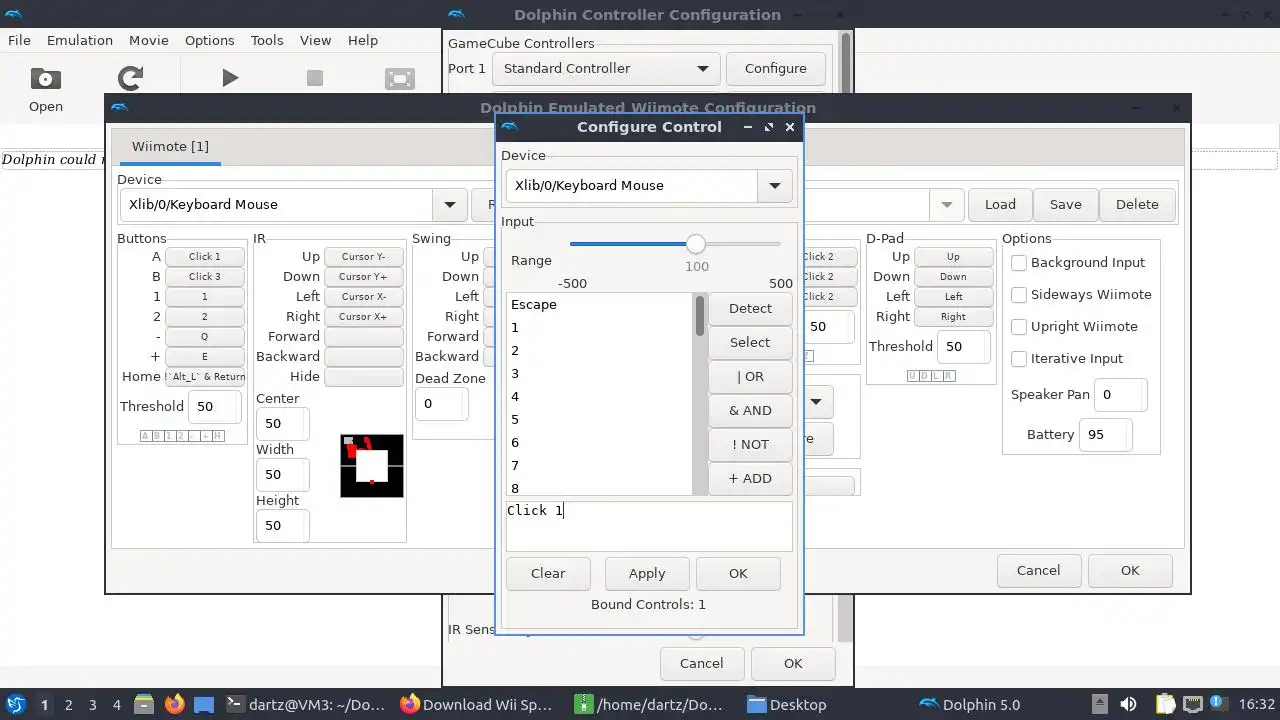Click the dolphin icon in the Configure Control title bar
This screenshot has width=1280, height=720.
click(x=509, y=127)
